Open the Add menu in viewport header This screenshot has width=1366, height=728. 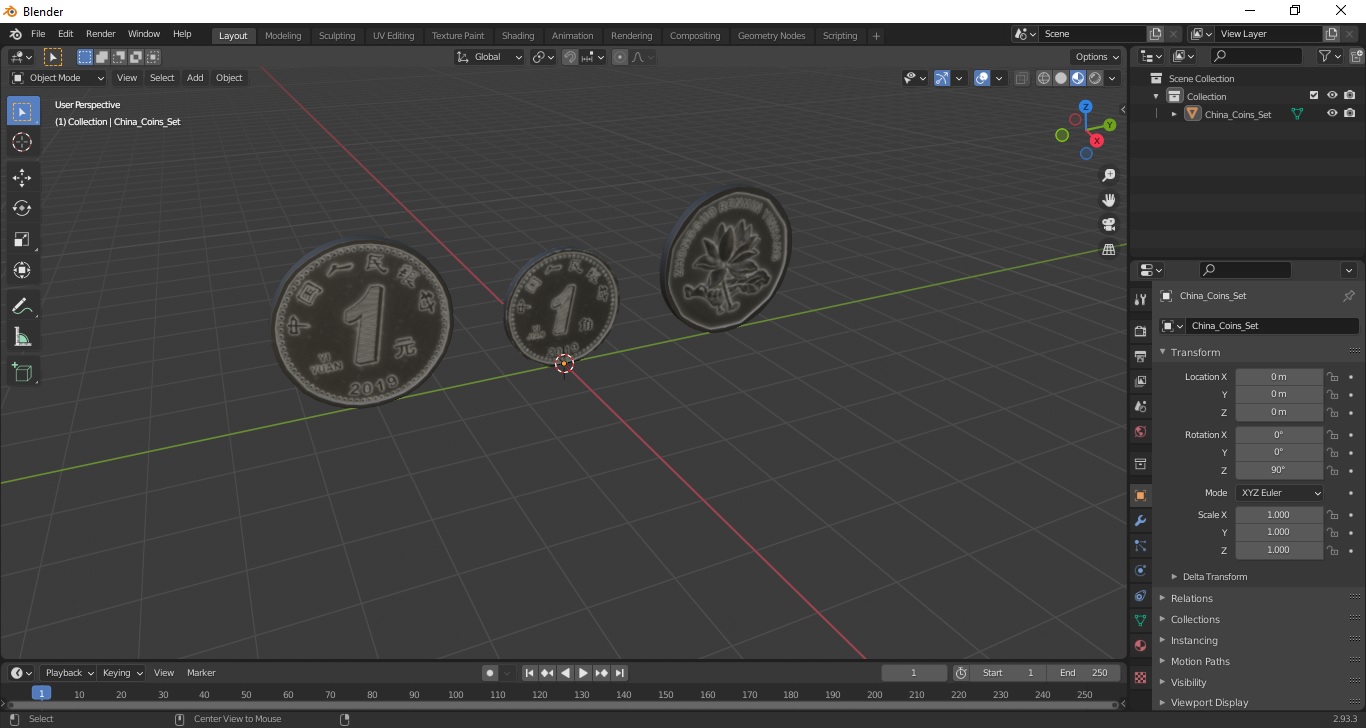tap(195, 78)
